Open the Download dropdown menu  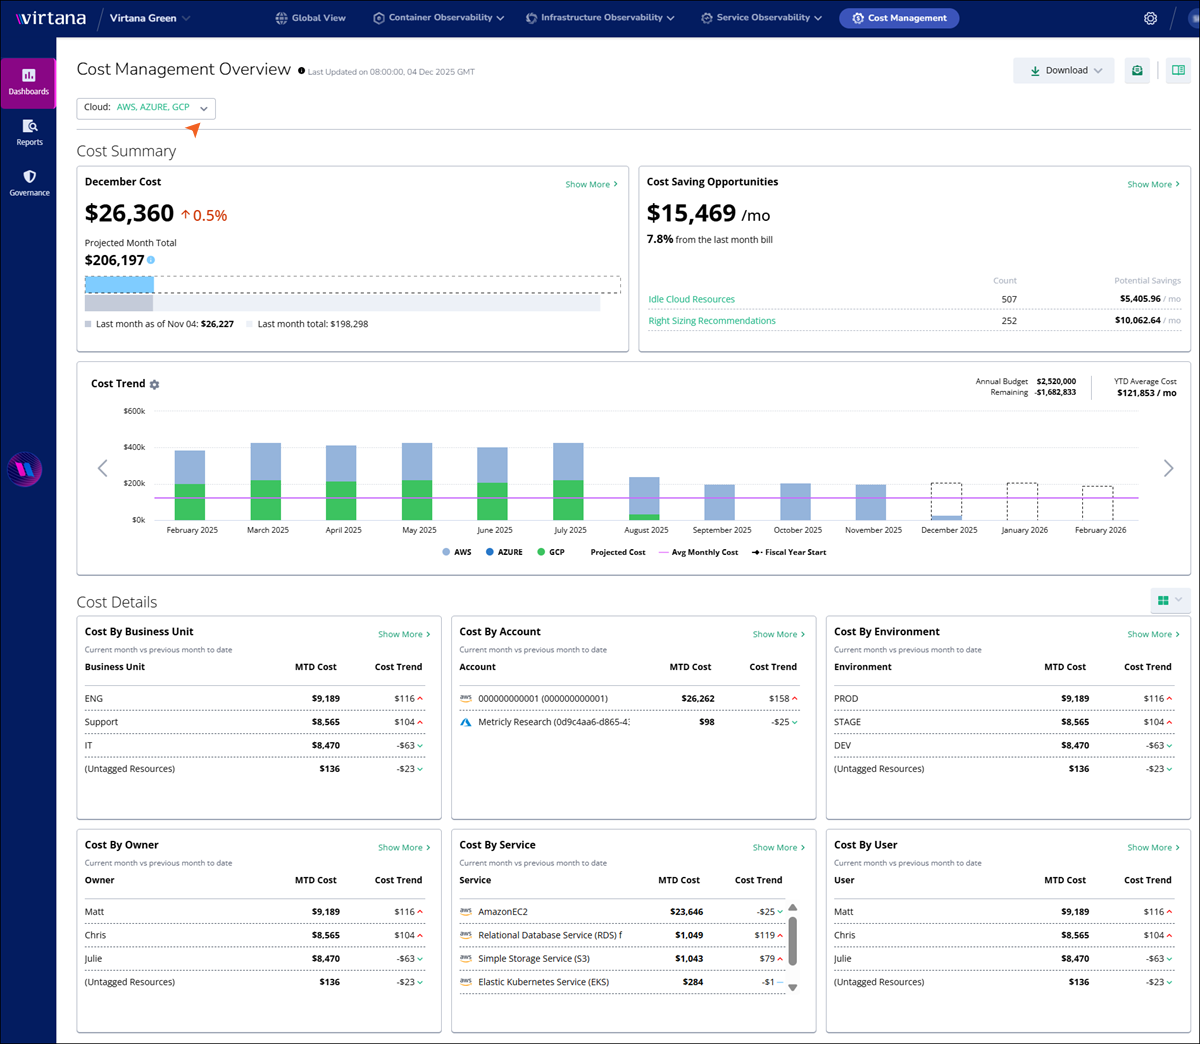point(1063,71)
